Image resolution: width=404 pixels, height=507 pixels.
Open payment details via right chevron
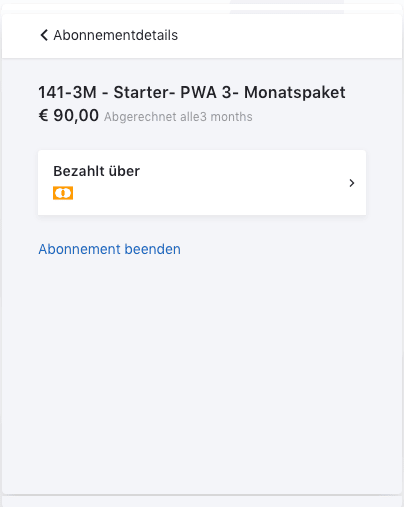[x=352, y=183]
